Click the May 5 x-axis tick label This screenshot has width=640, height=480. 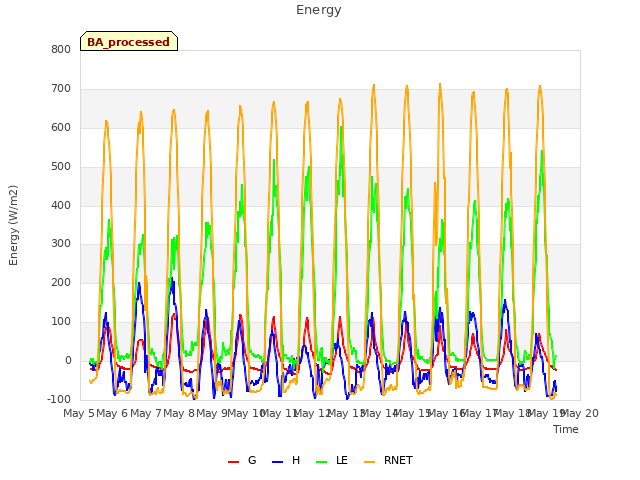[x=79, y=413]
